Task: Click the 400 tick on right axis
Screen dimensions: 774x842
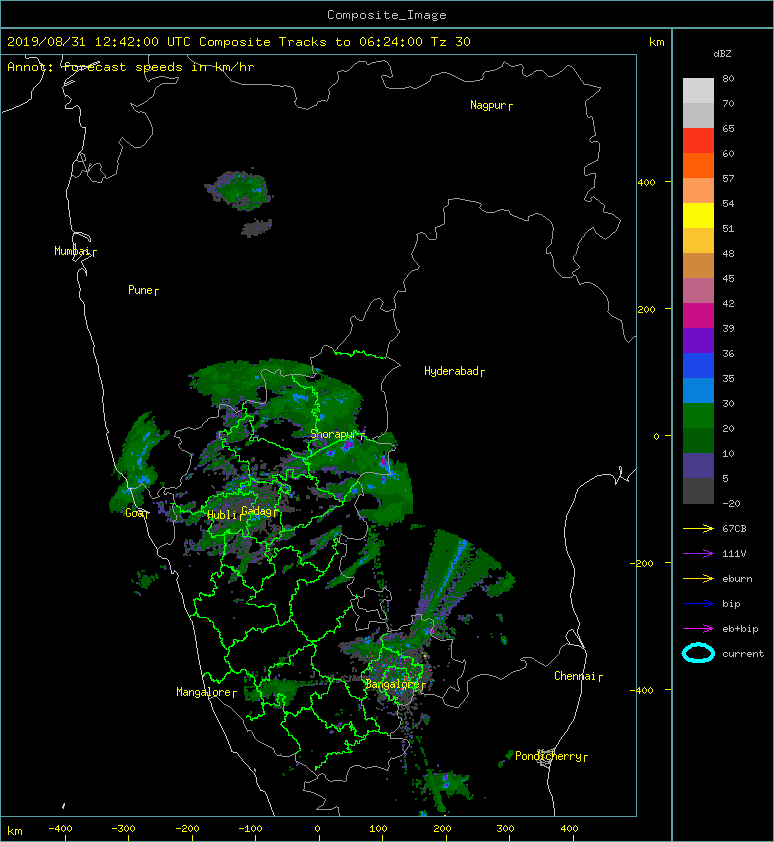Action: (x=646, y=183)
